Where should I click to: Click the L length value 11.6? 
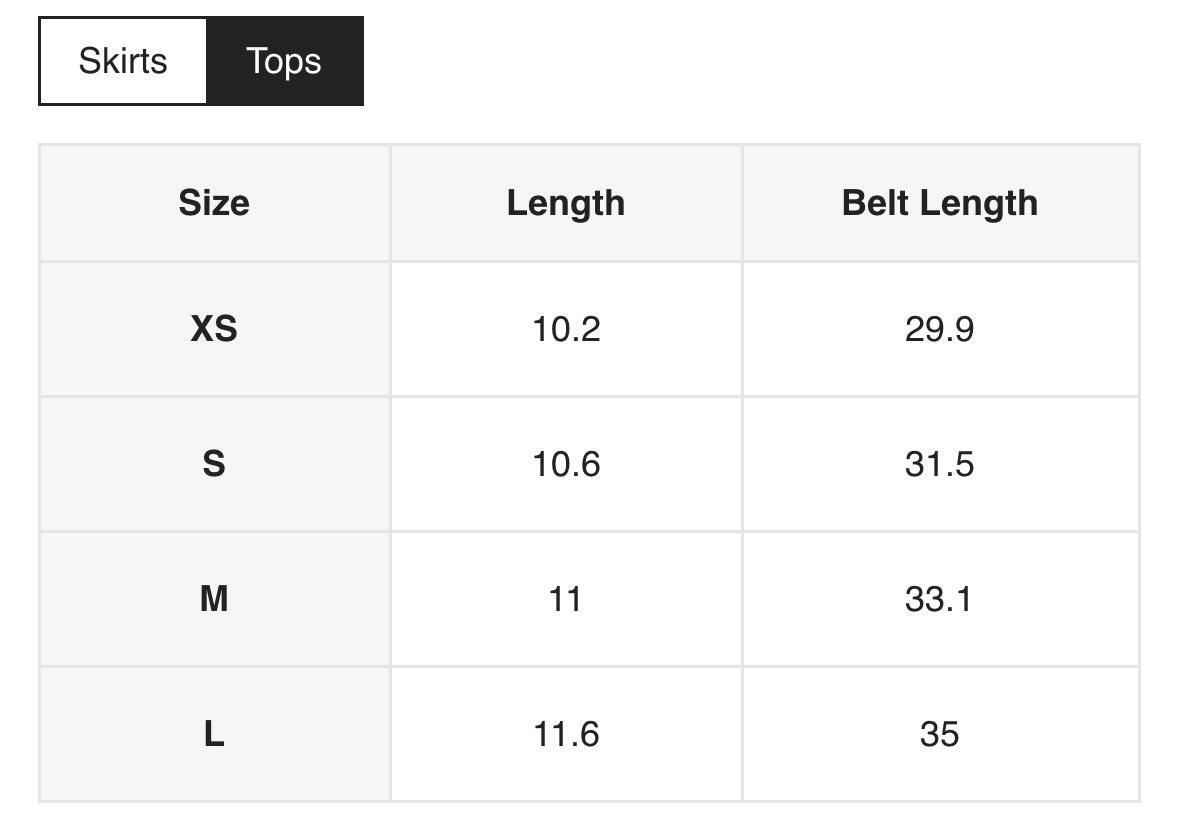click(566, 734)
